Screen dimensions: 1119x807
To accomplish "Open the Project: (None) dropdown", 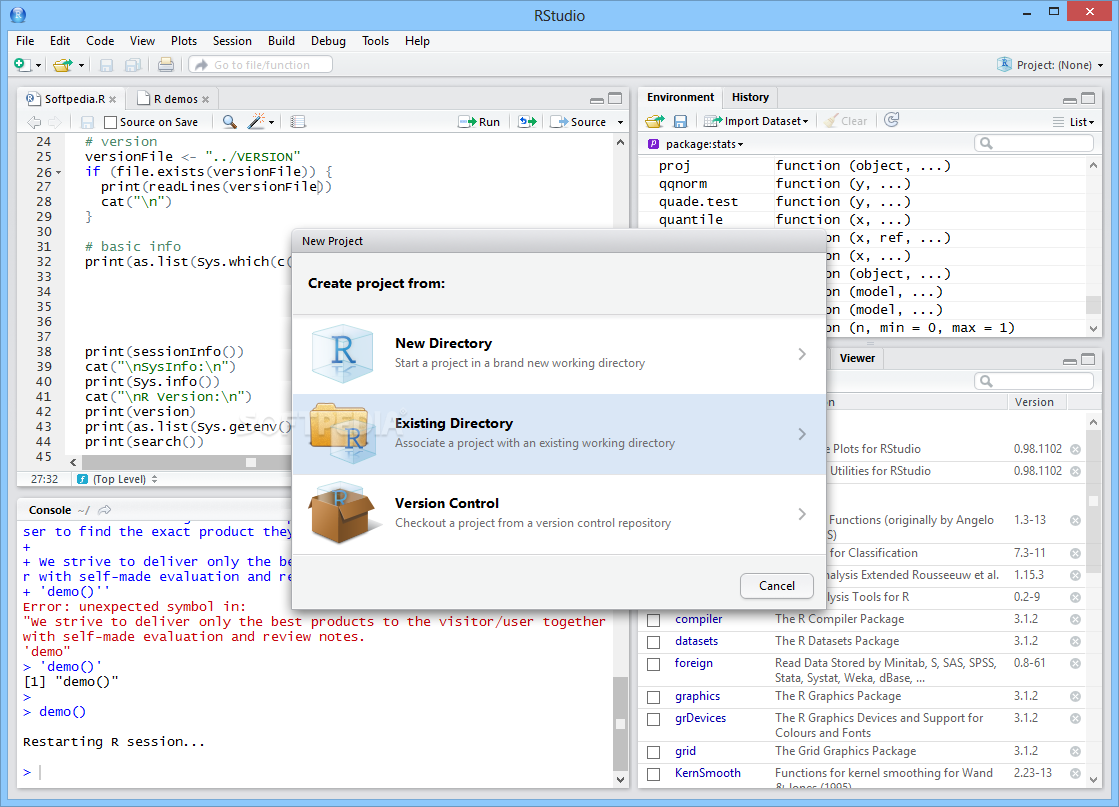I will coord(1050,65).
